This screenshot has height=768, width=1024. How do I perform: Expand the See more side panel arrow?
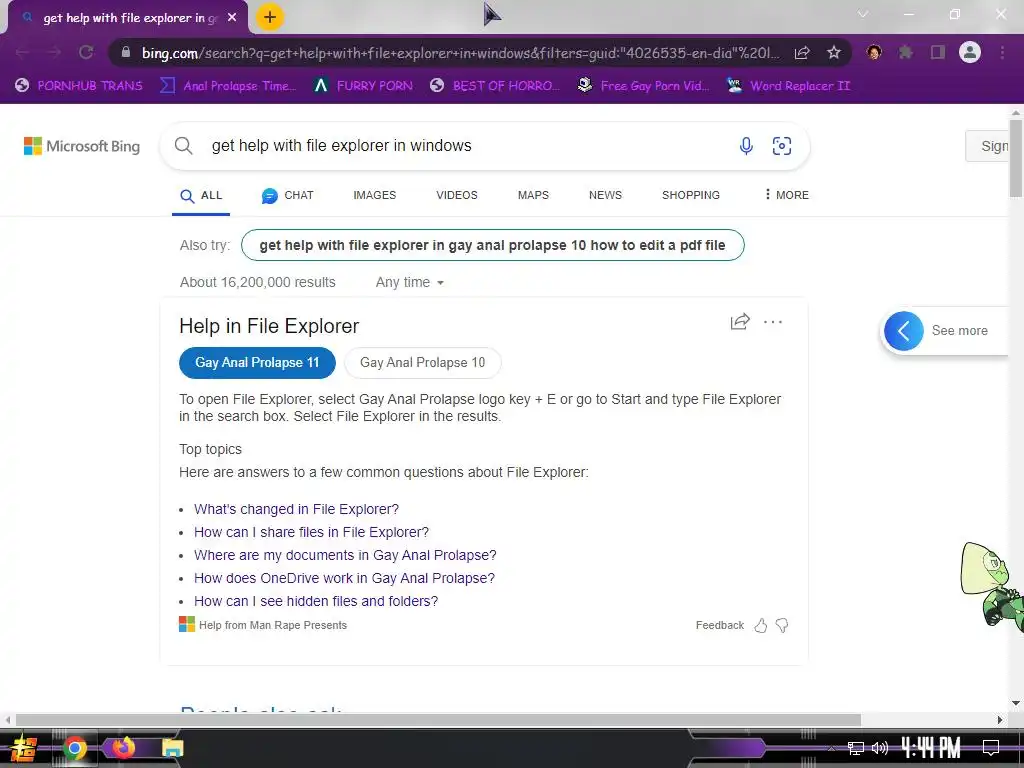coord(904,331)
